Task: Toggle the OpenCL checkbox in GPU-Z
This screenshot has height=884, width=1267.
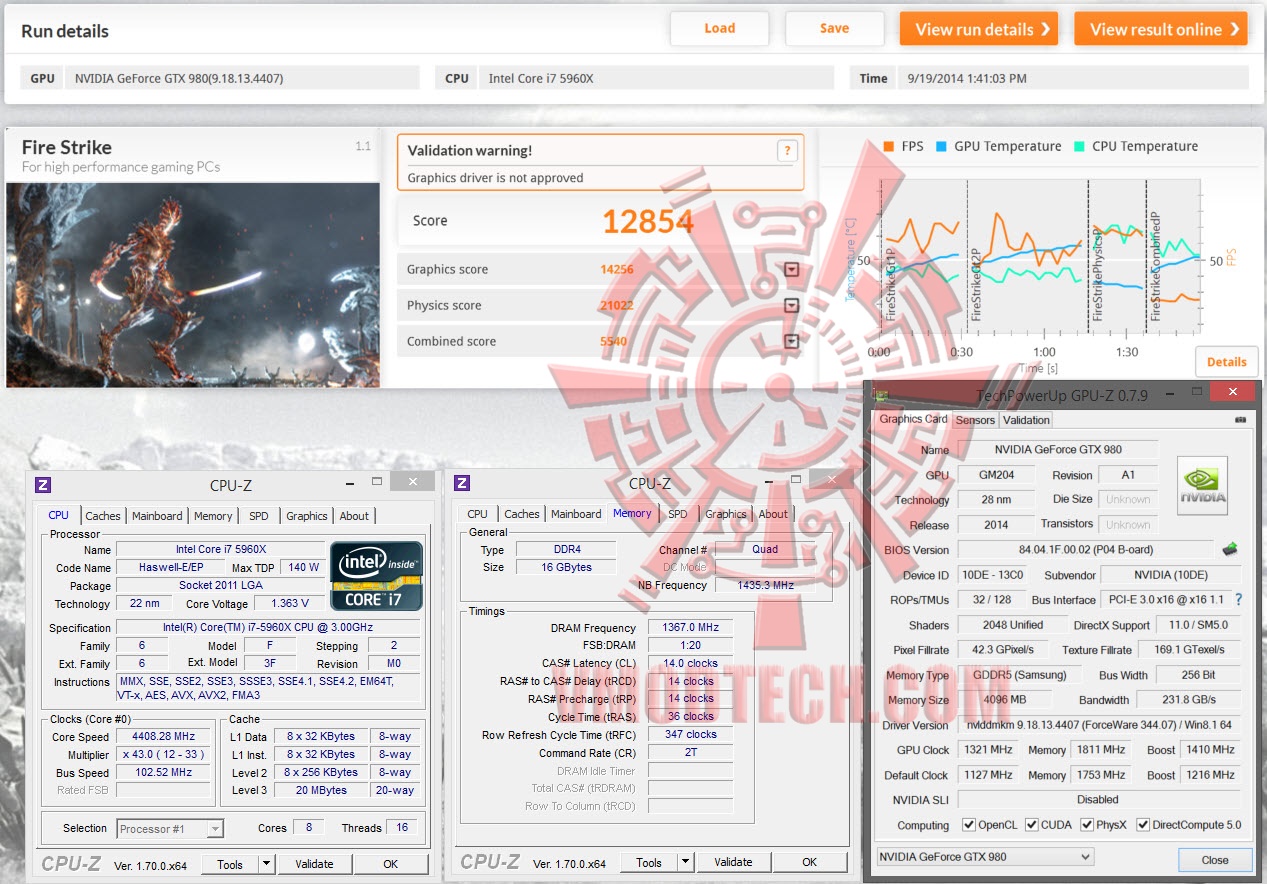Action: point(968,825)
